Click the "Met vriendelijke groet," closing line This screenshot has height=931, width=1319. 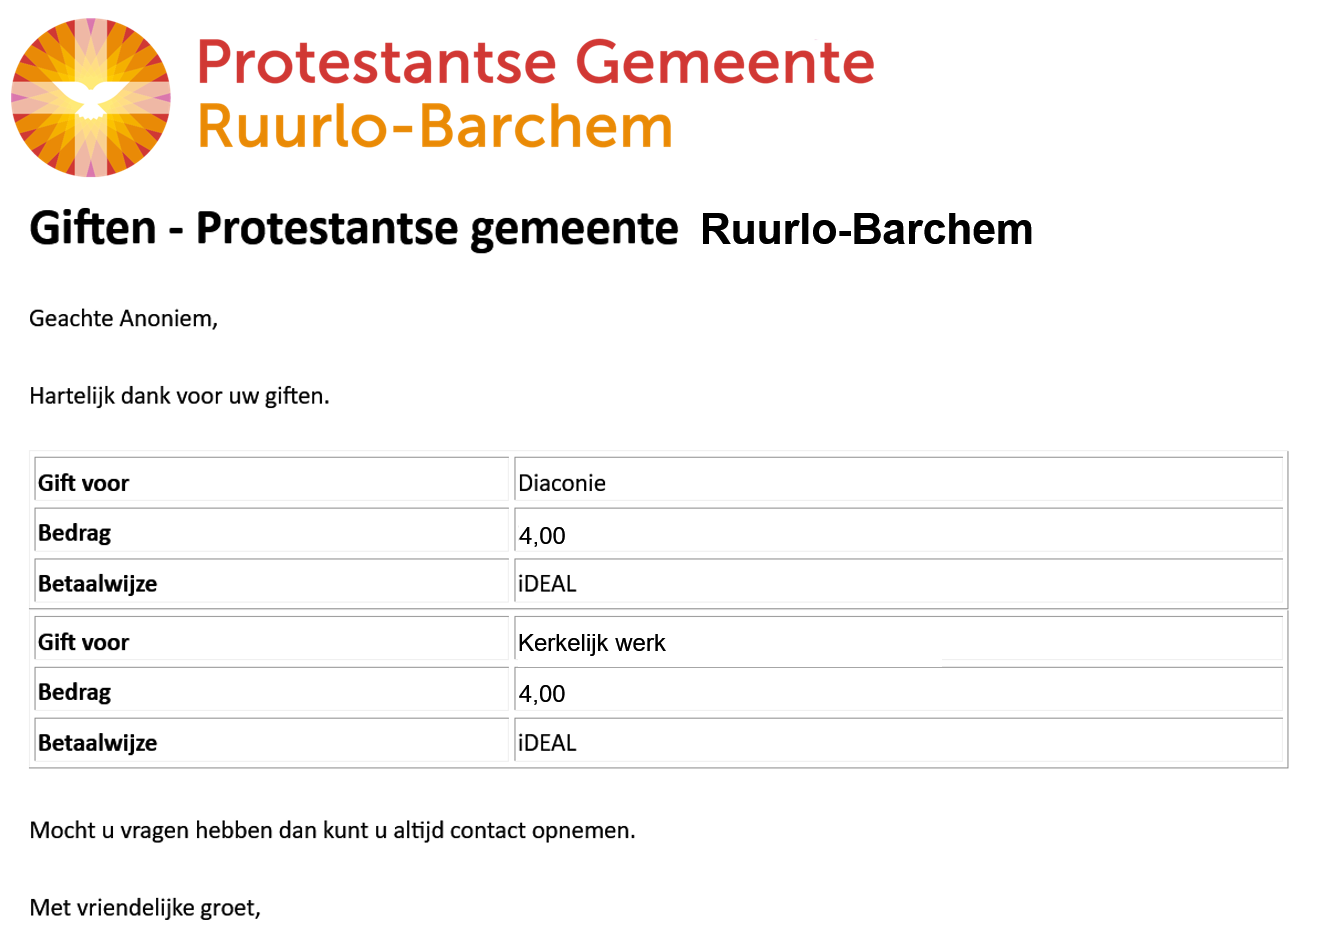coord(145,908)
